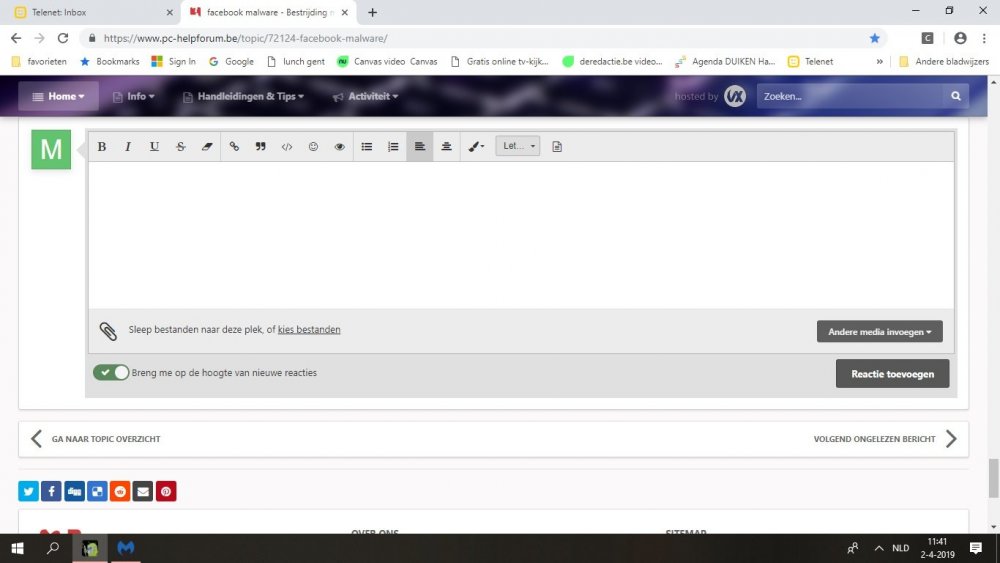1000x563 pixels.
Task: Insert a numbered list
Action: (x=393, y=147)
